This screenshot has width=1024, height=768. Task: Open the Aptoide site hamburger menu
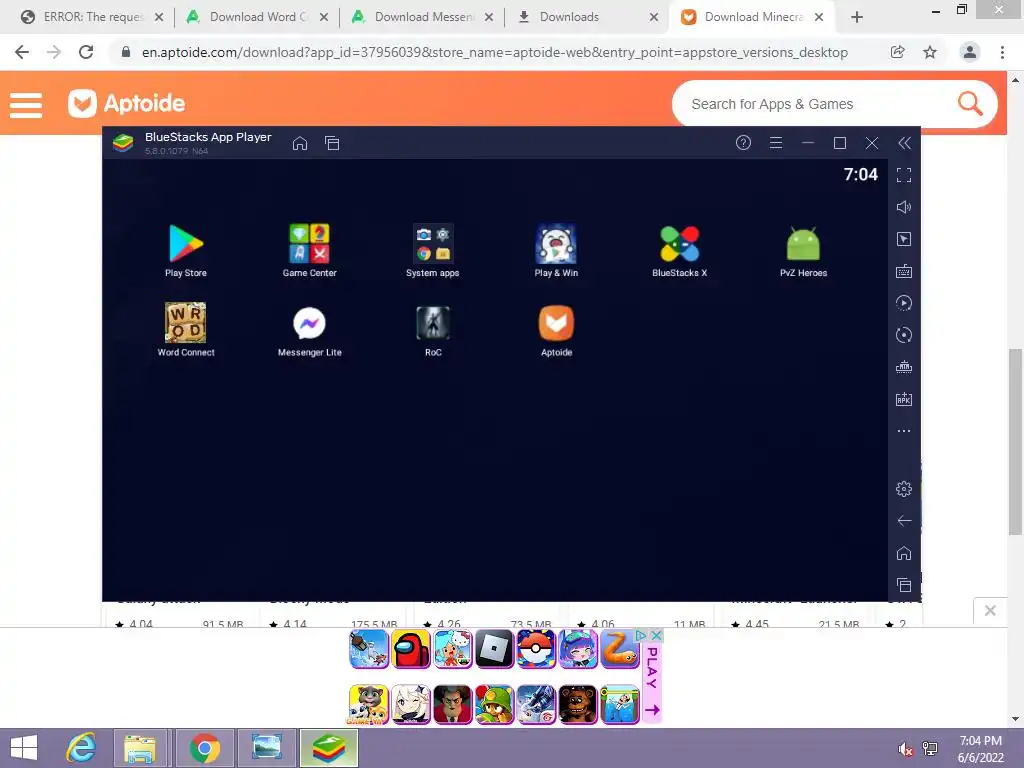(26, 104)
